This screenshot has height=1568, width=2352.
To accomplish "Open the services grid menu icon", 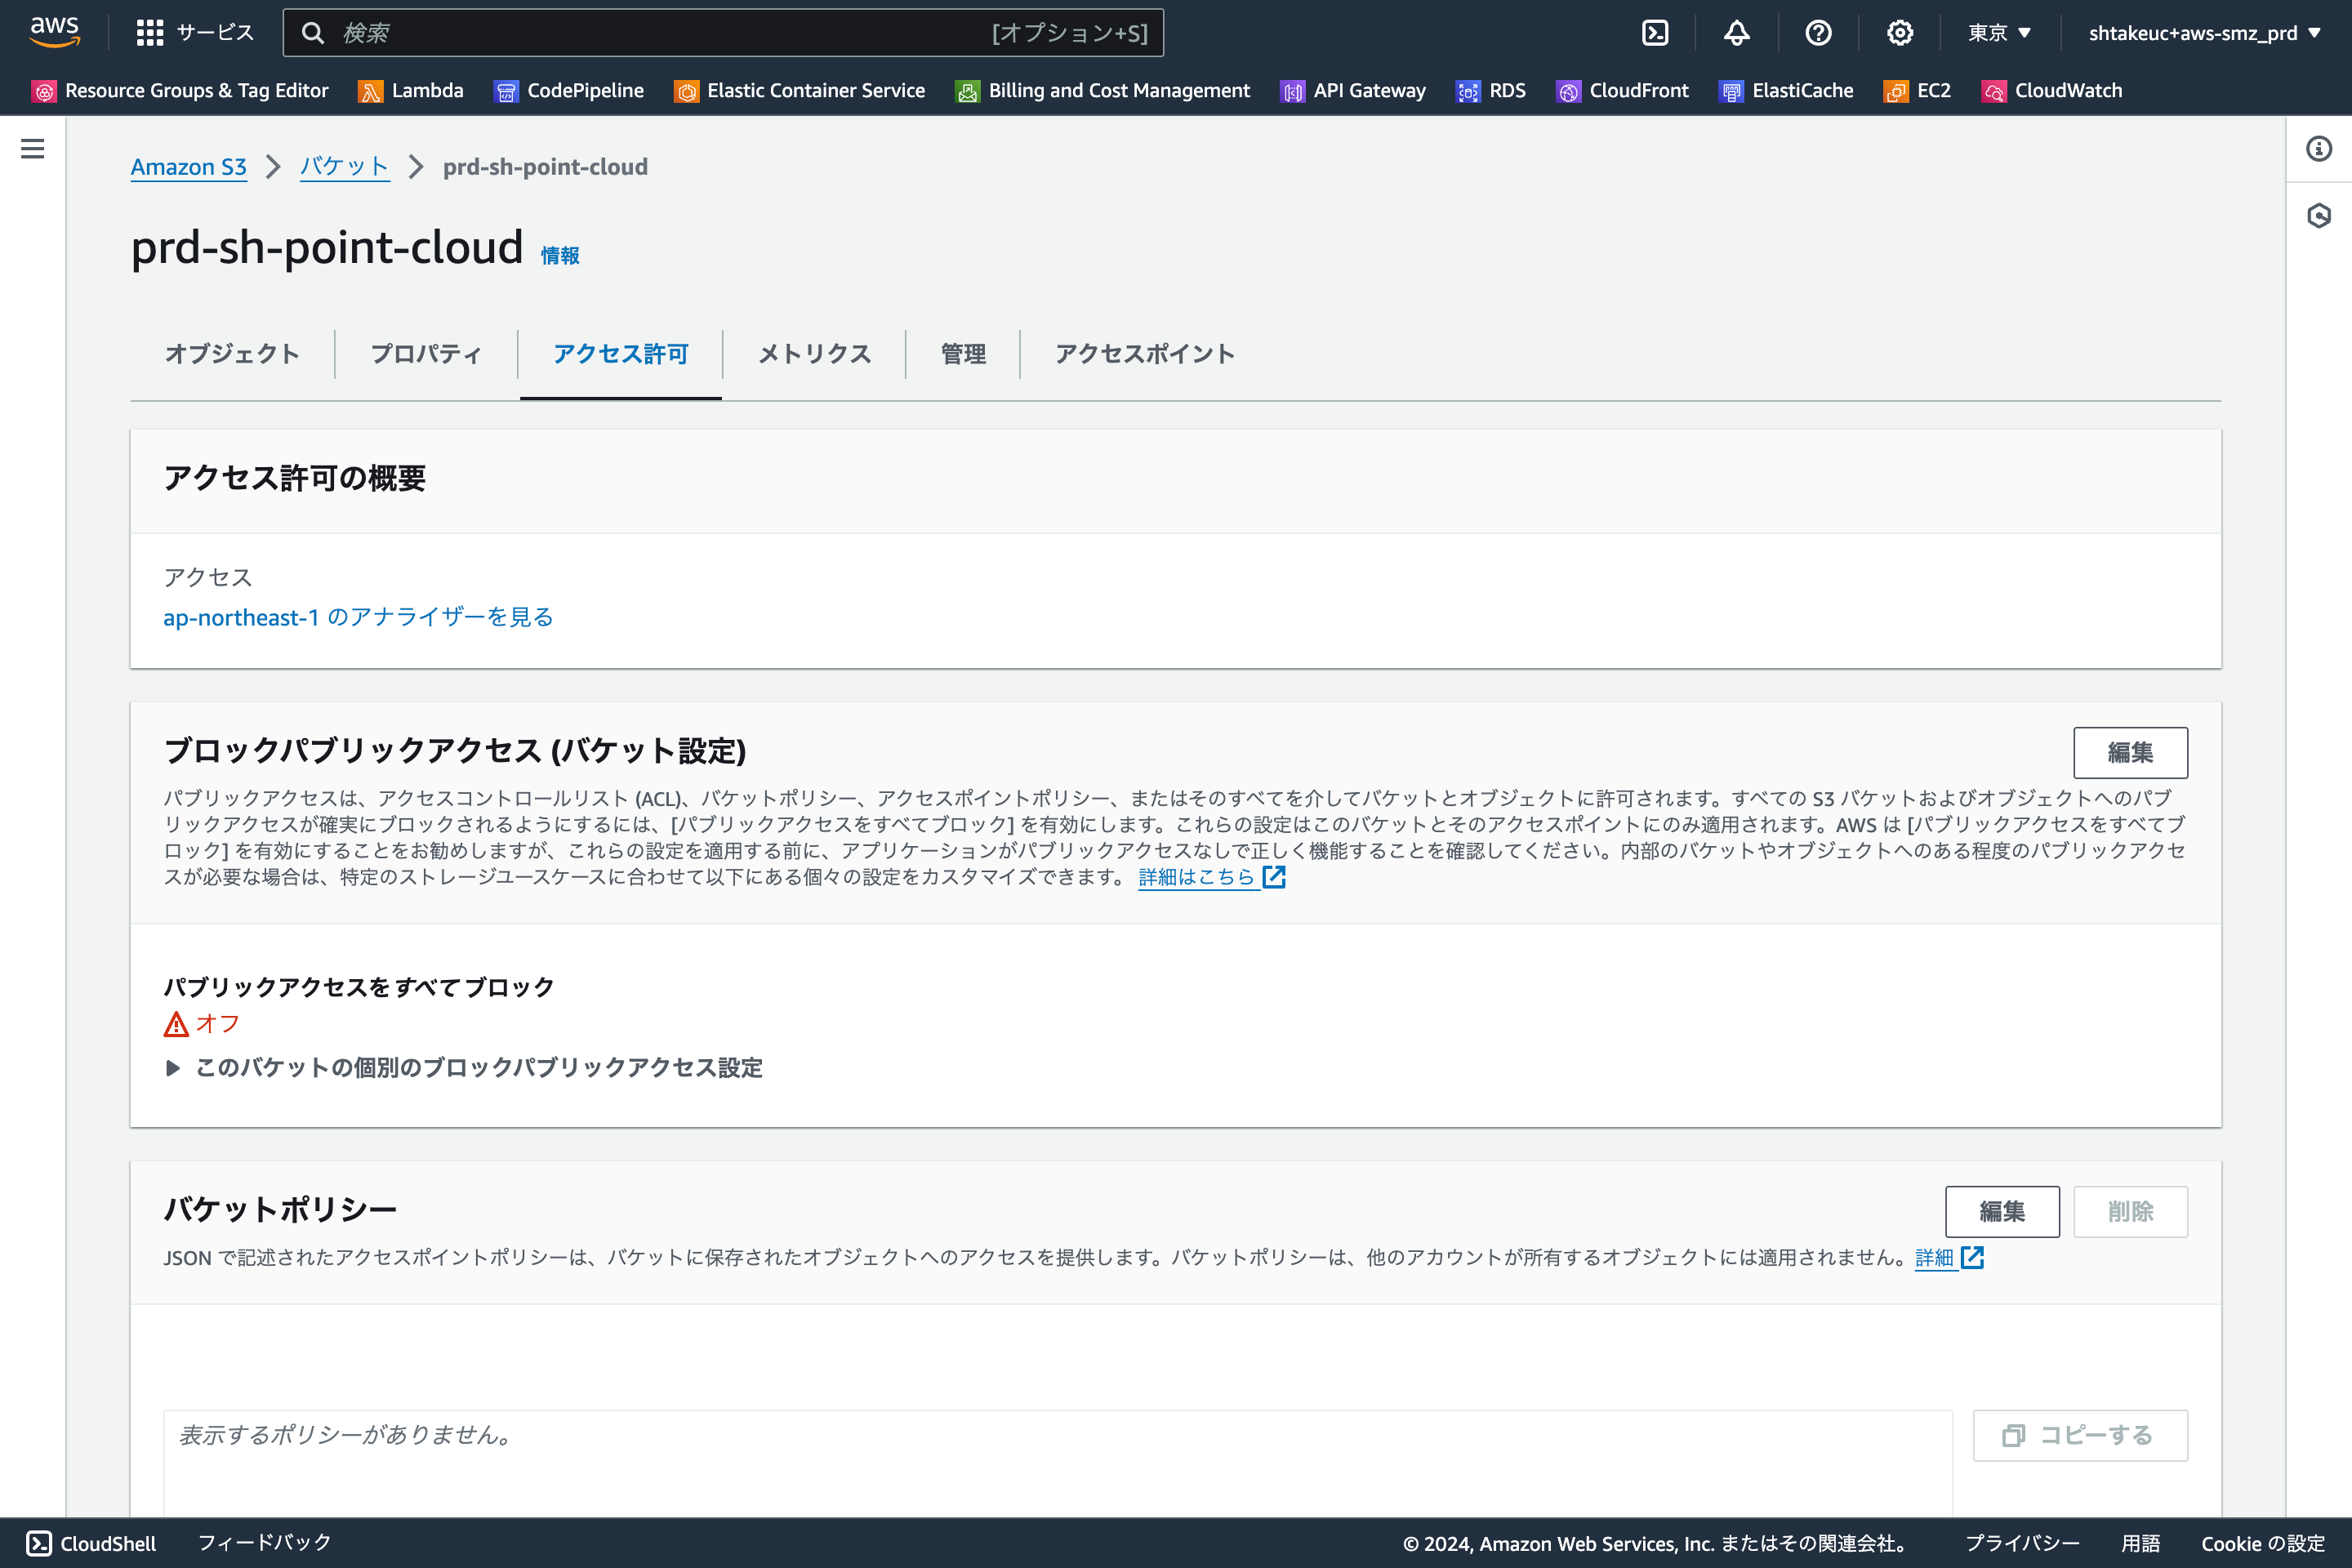I will click(150, 33).
